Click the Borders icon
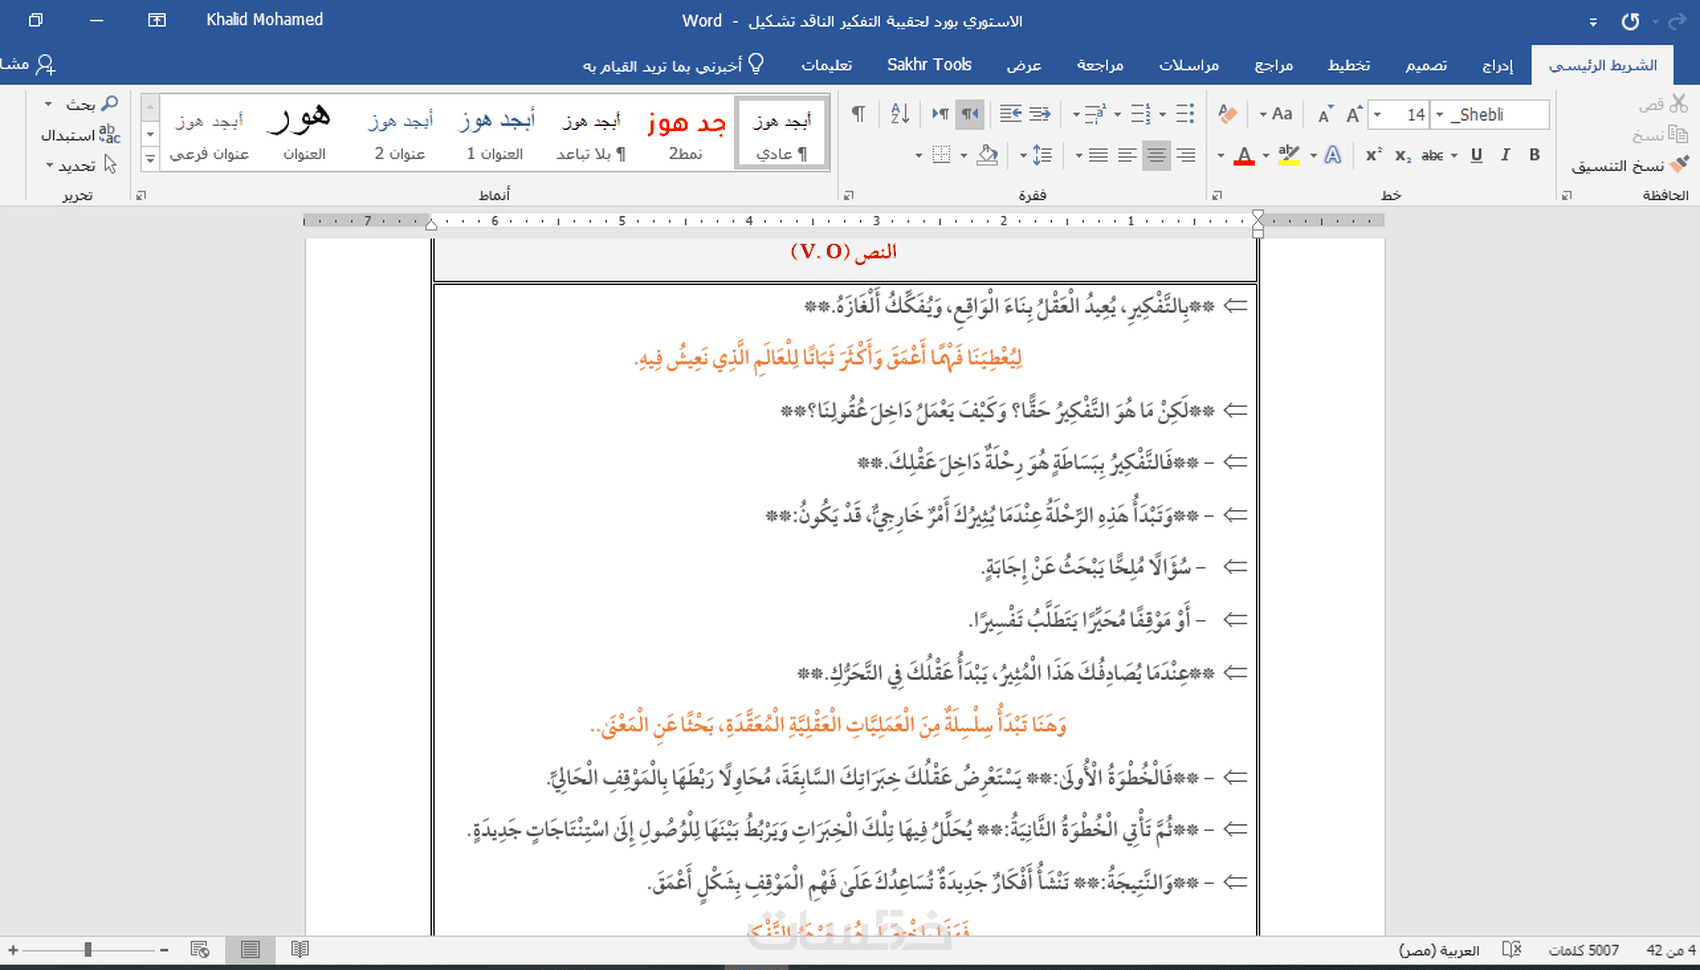The image size is (1700, 970). click(x=941, y=155)
